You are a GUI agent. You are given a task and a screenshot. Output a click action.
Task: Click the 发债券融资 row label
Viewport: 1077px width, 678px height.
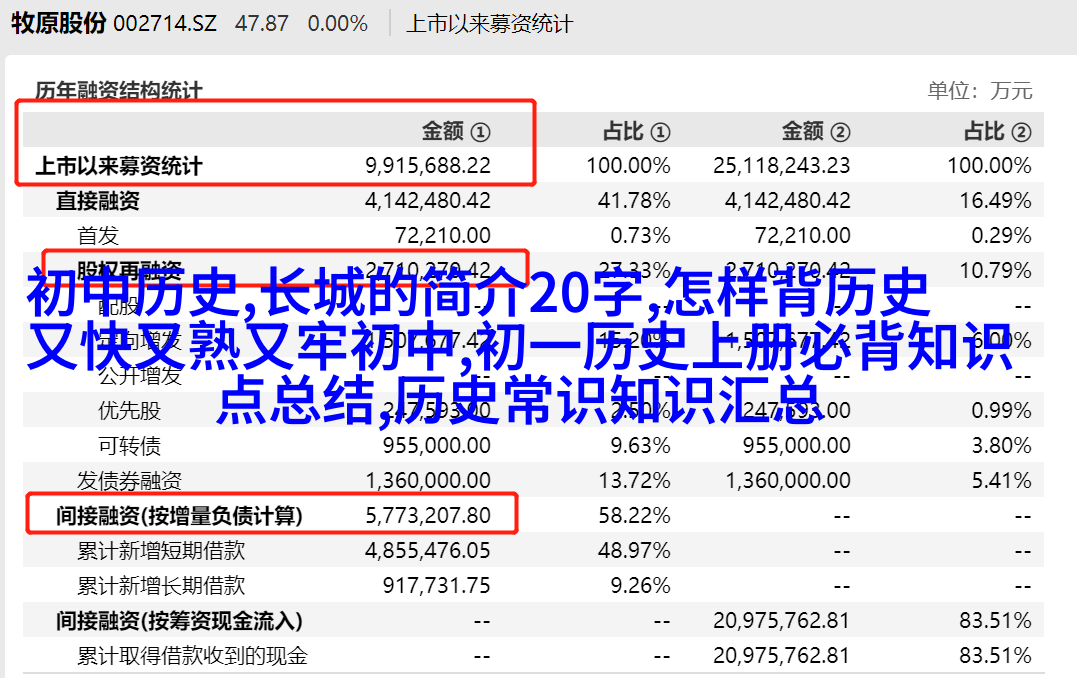point(129,481)
